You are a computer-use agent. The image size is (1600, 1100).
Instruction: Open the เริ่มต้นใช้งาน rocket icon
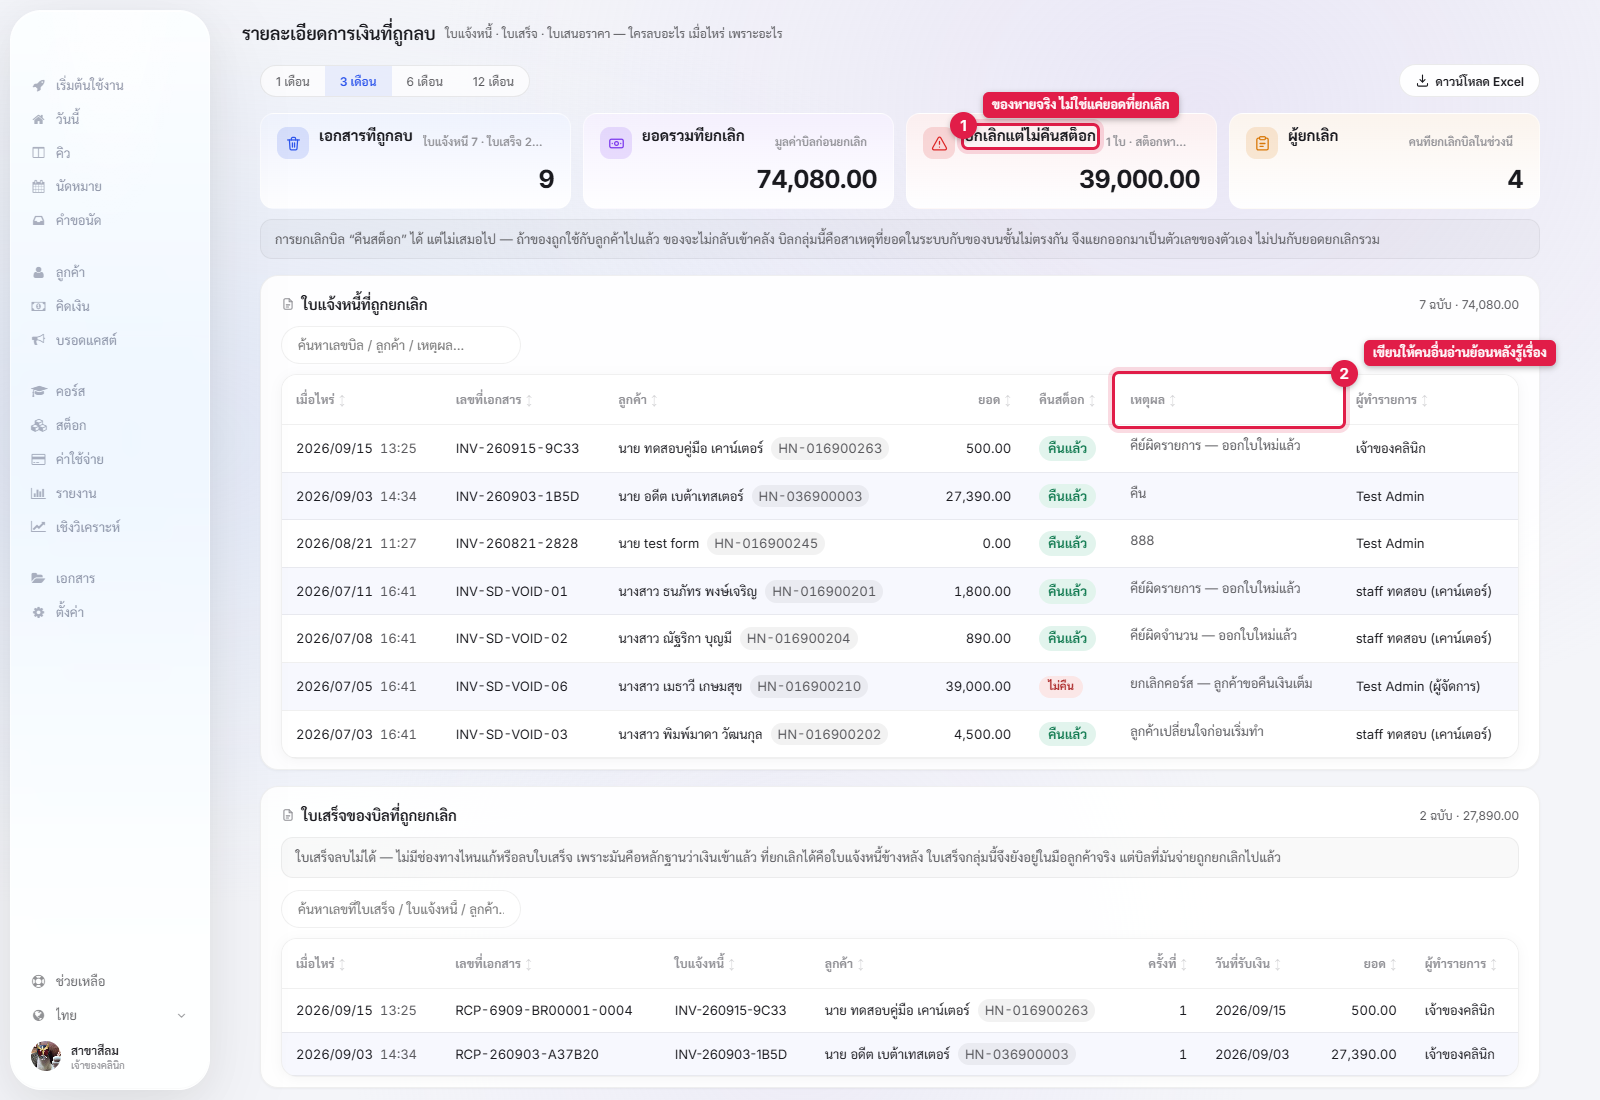(x=38, y=85)
